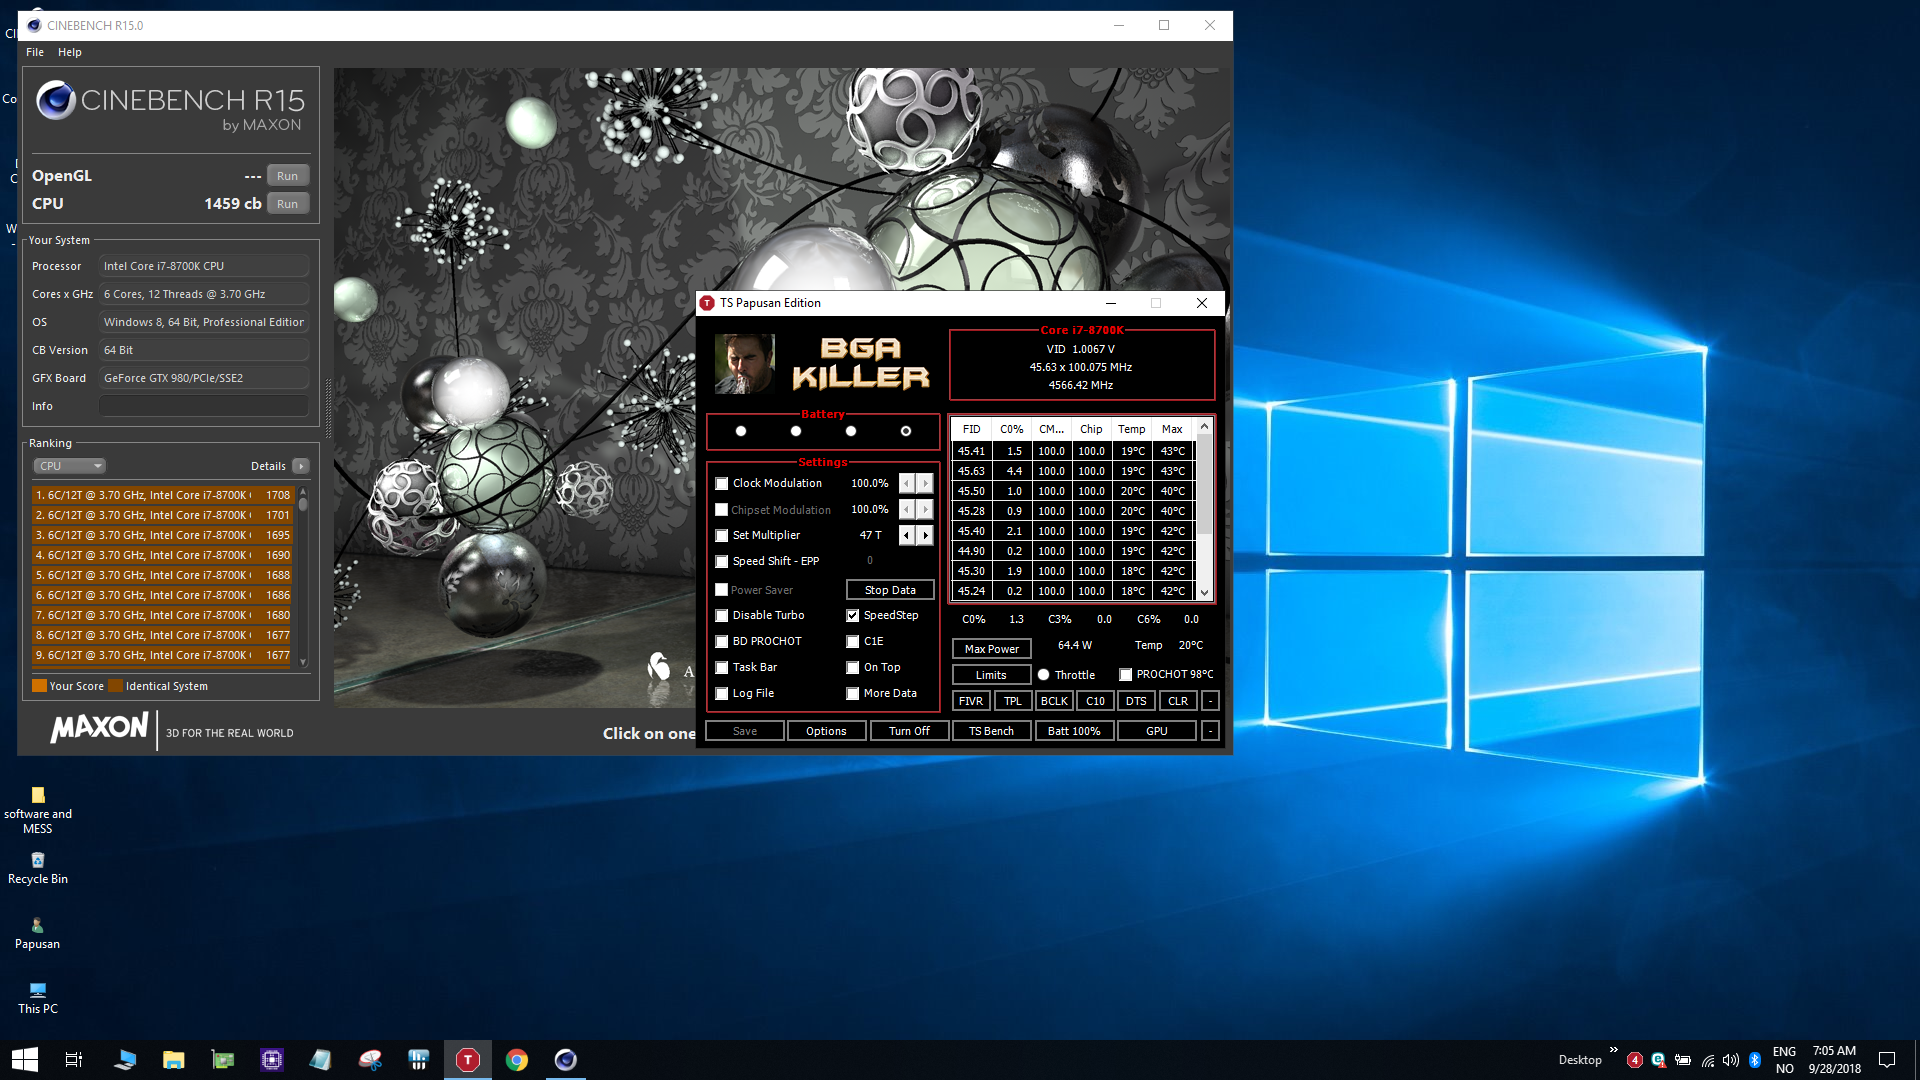Viewport: 1920px width, 1080px height.
Task: Decrease Set Multiplier with left arrow
Action: point(907,535)
